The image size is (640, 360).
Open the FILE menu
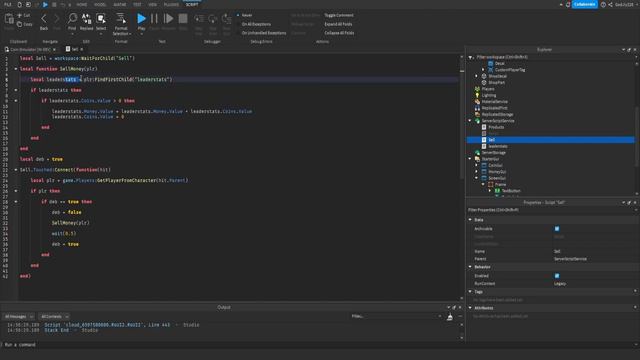[8, 4]
